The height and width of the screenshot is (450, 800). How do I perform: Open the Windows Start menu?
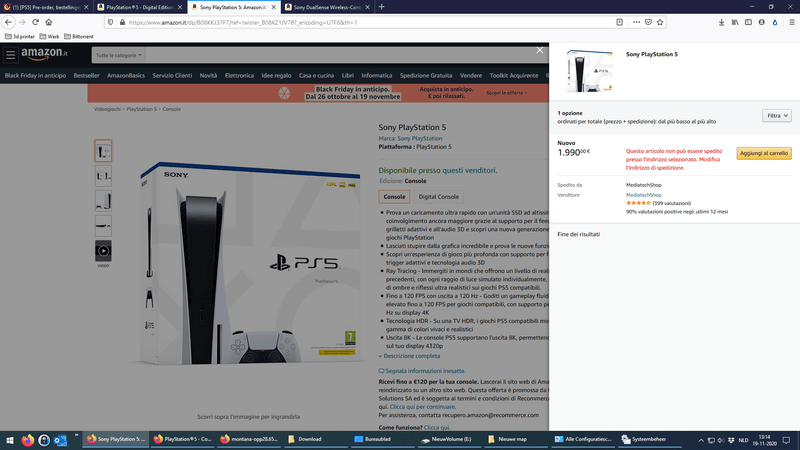click(x=9, y=440)
